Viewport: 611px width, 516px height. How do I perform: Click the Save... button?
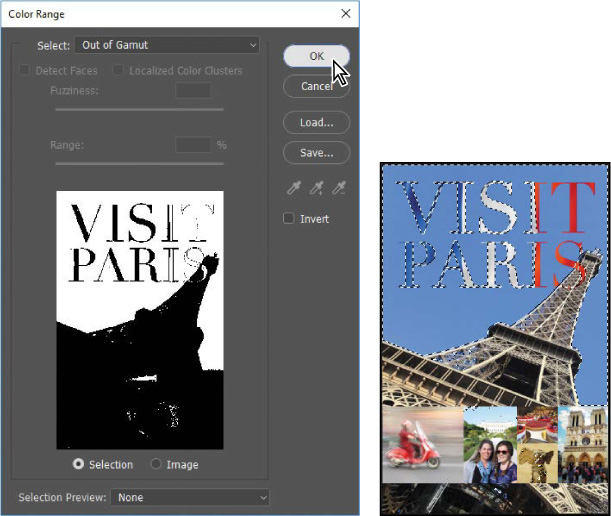[316, 152]
